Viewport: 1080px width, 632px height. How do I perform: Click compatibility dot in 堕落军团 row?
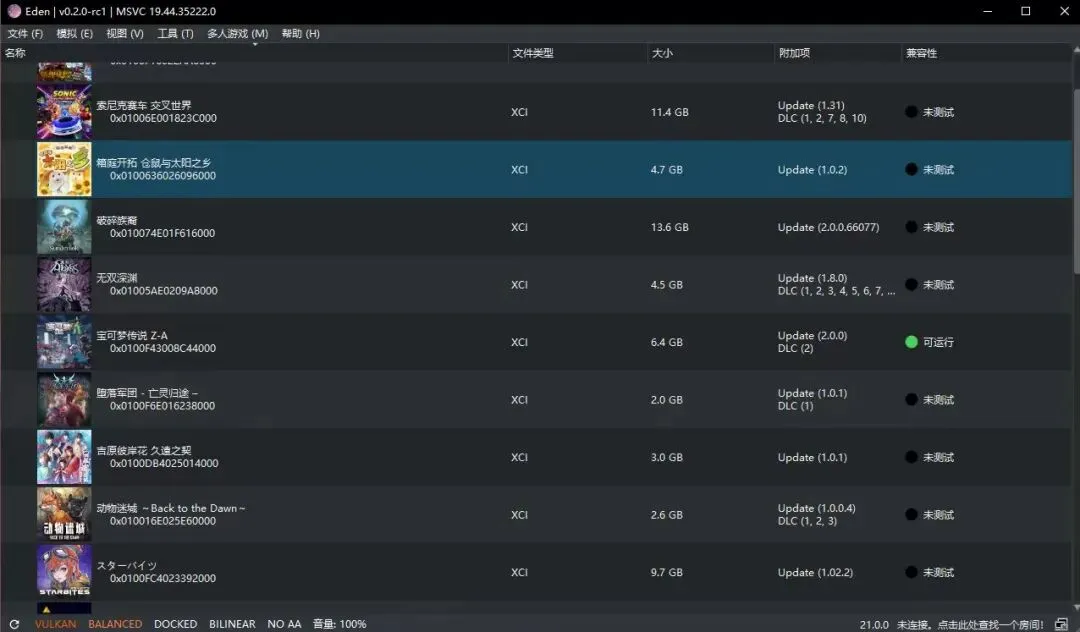[911, 399]
